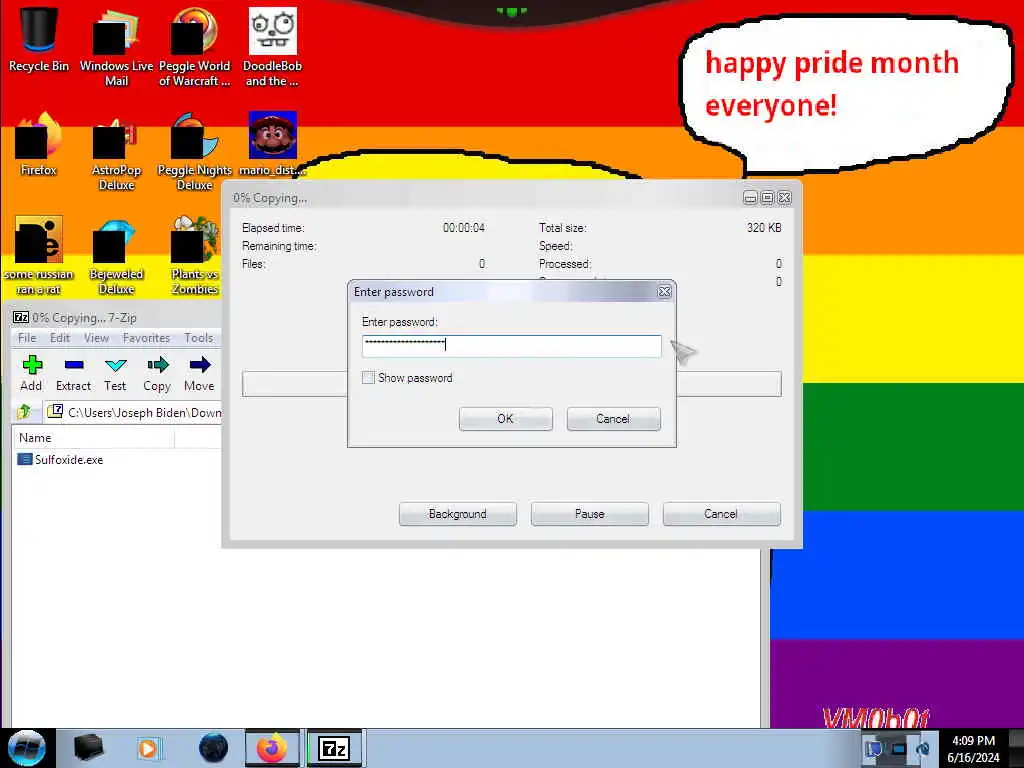Select Peggle Nights Deluxe desktop icon
The width and height of the screenshot is (1024, 768).
(195, 153)
